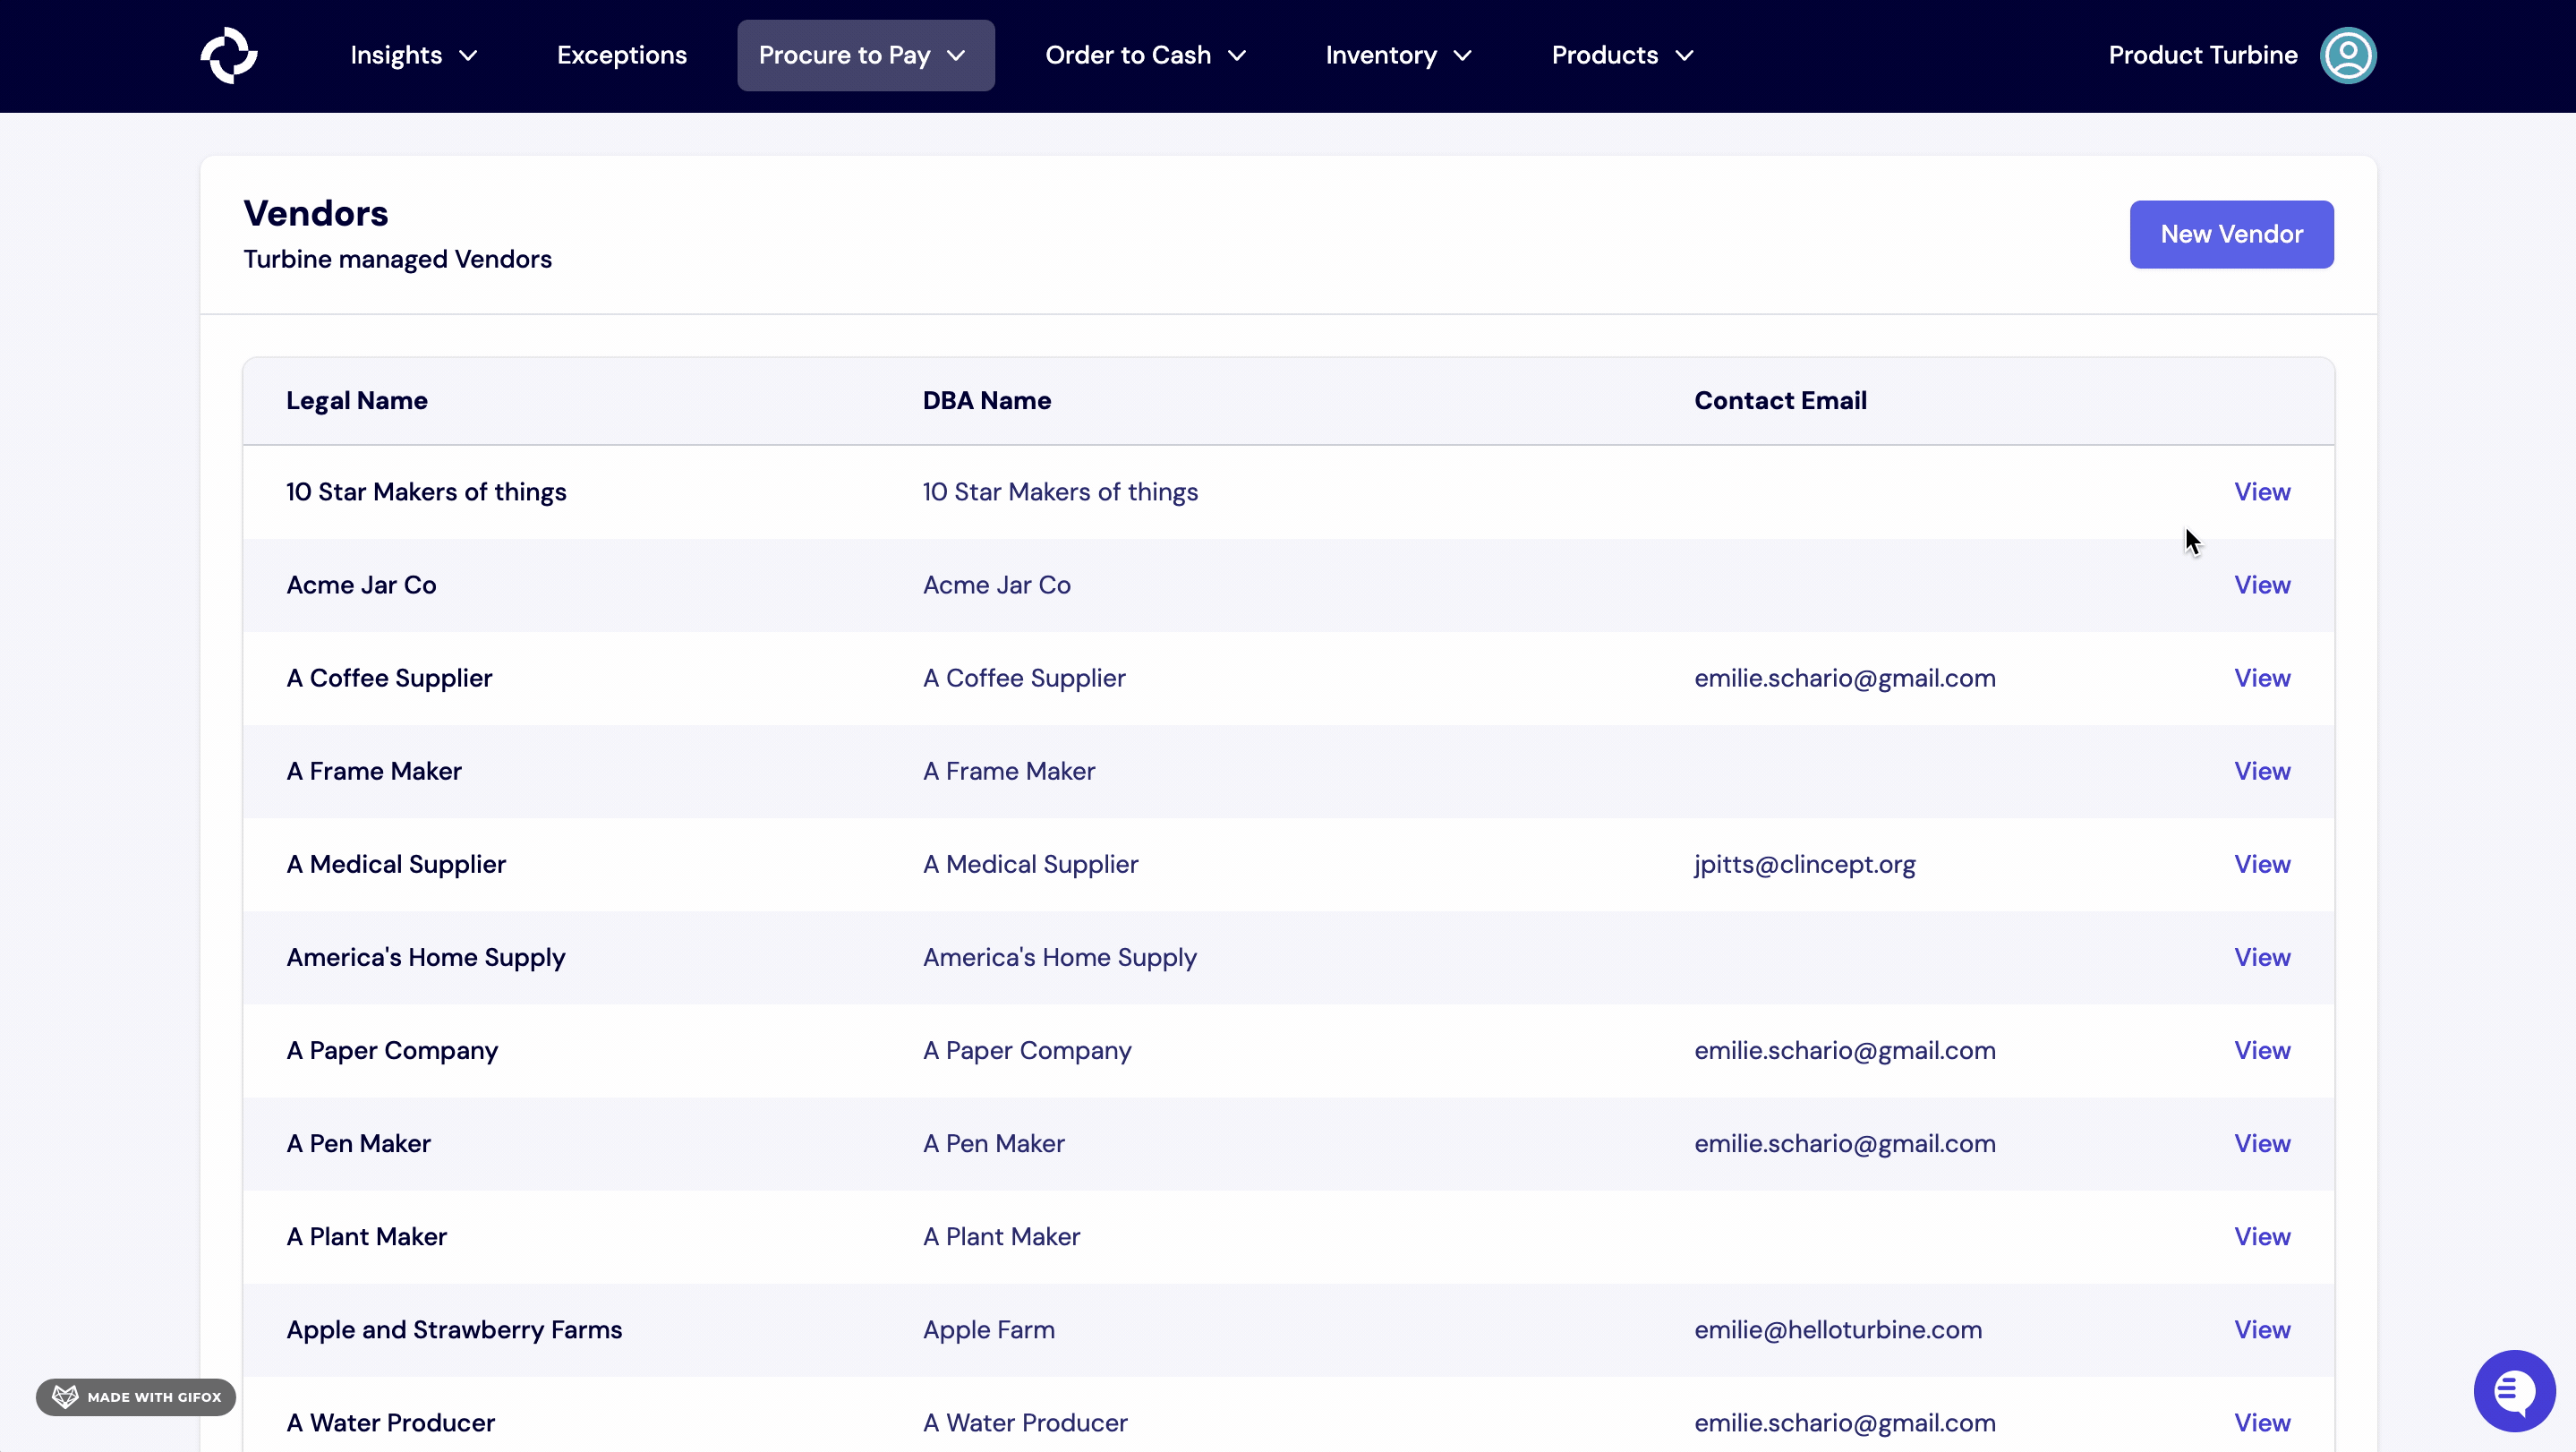Select the Legal Name column header
This screenshot has width=2576, height=1452.
pos(356,400)
